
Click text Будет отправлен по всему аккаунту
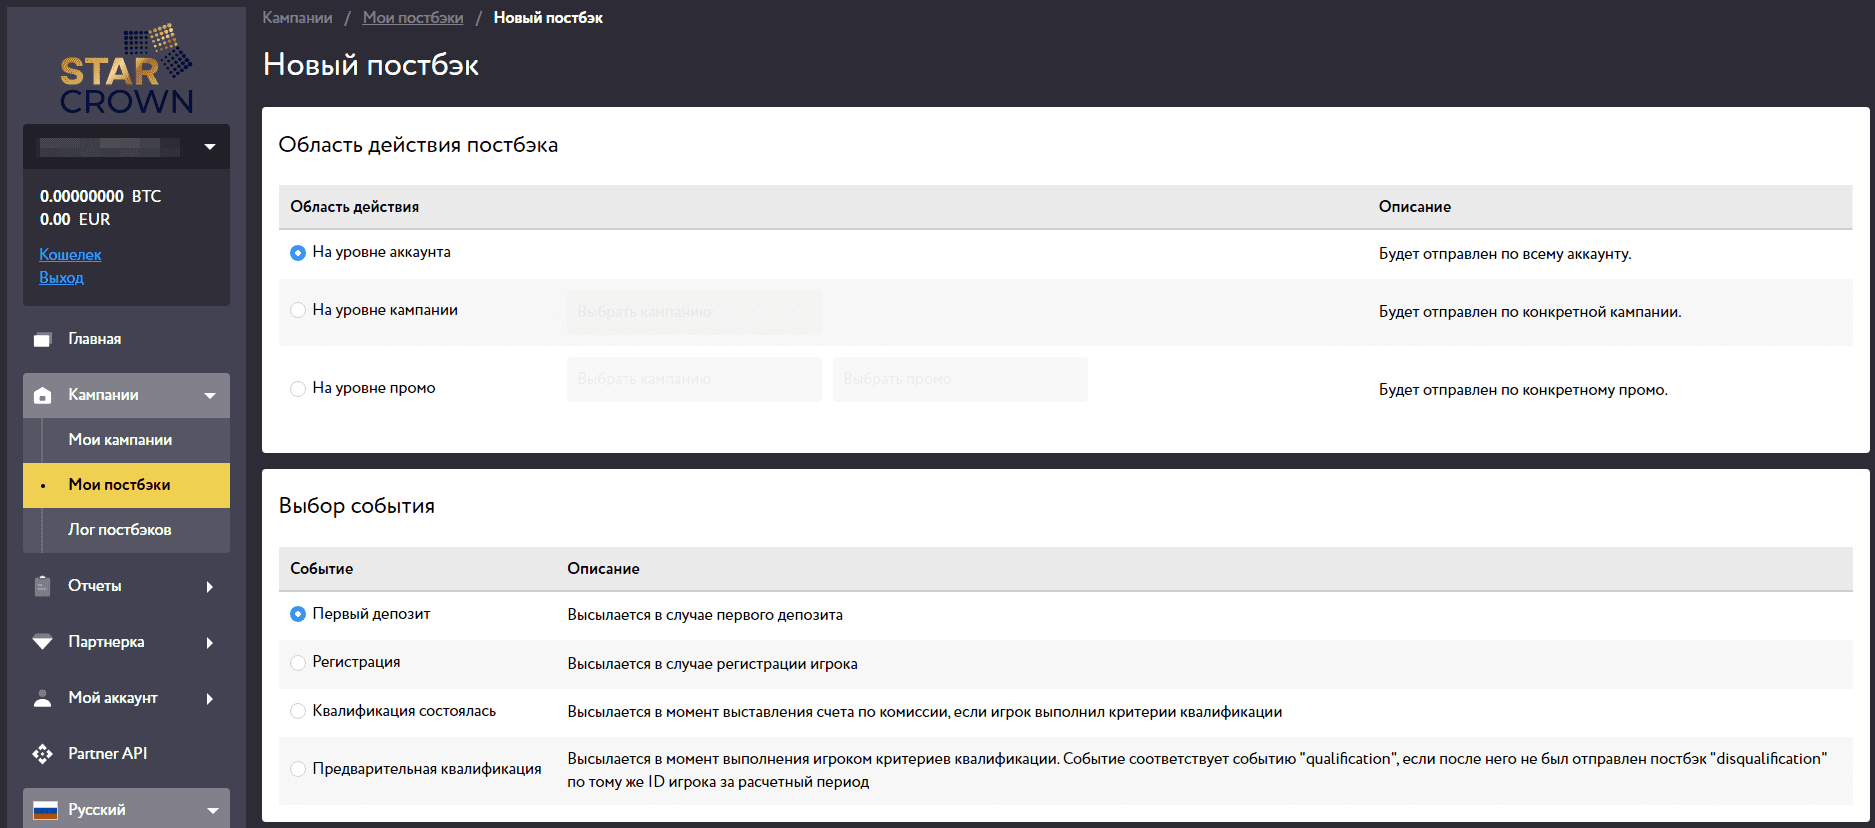coord(1505,254)
